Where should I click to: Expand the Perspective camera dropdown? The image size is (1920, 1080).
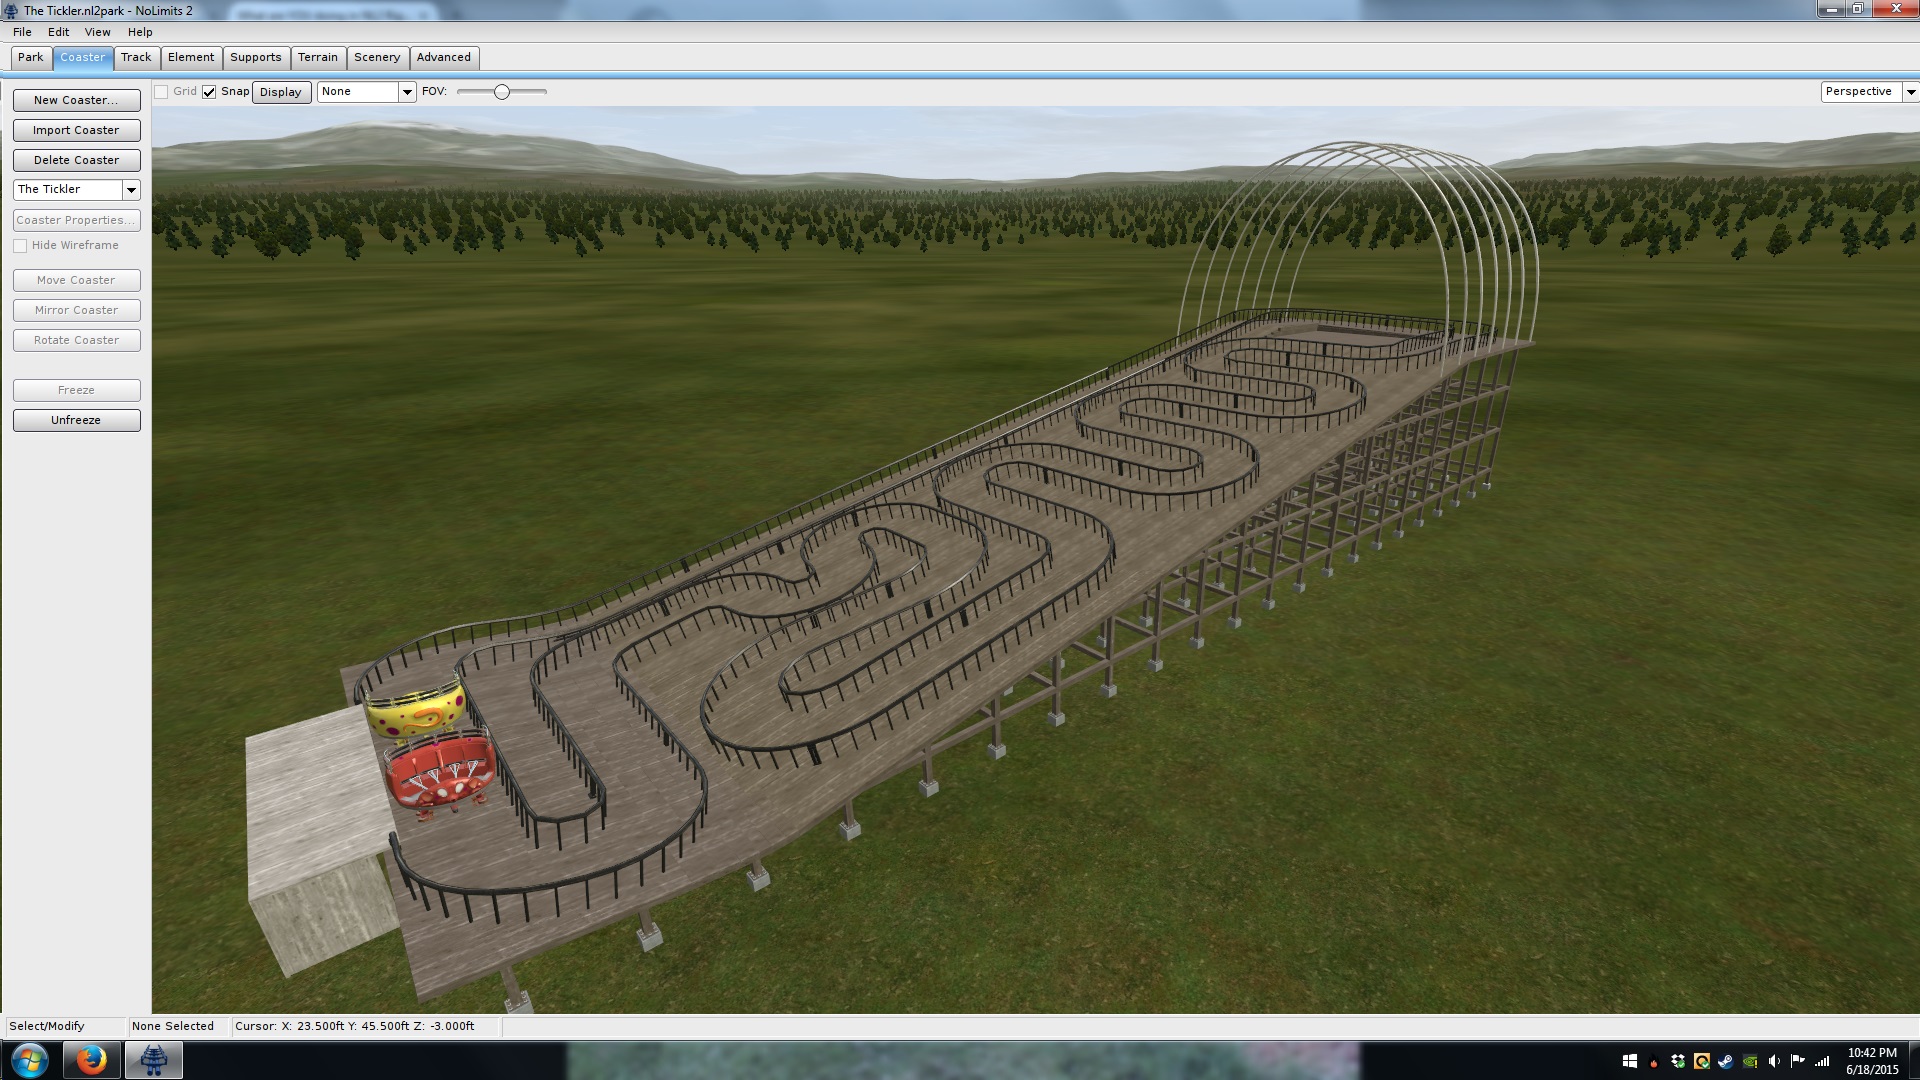point(1910,92)
